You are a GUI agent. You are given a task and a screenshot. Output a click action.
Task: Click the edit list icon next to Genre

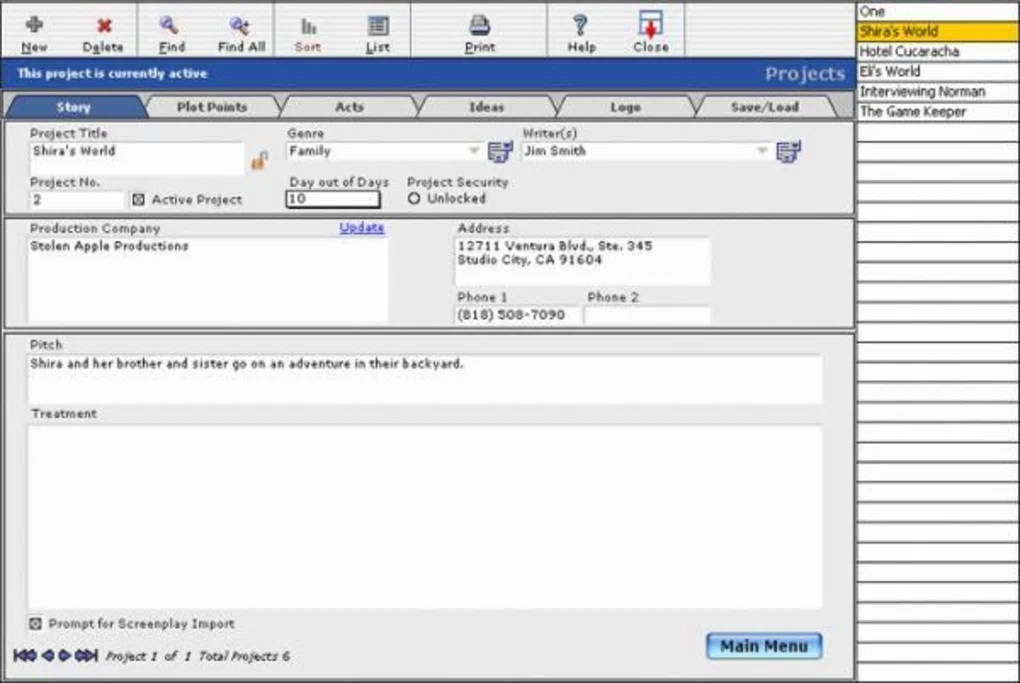click(500, 152)
